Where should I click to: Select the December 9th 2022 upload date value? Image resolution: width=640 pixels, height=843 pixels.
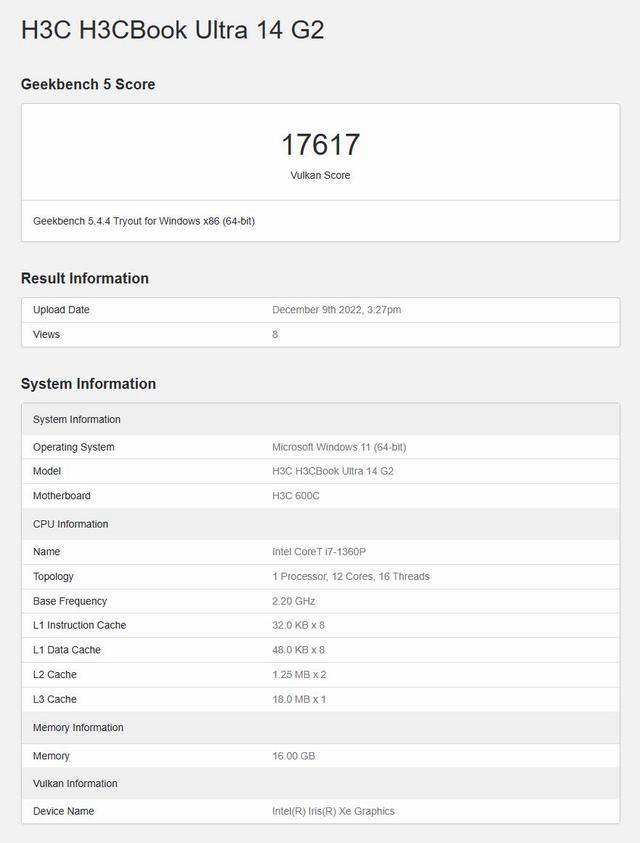tap(336, 310)
